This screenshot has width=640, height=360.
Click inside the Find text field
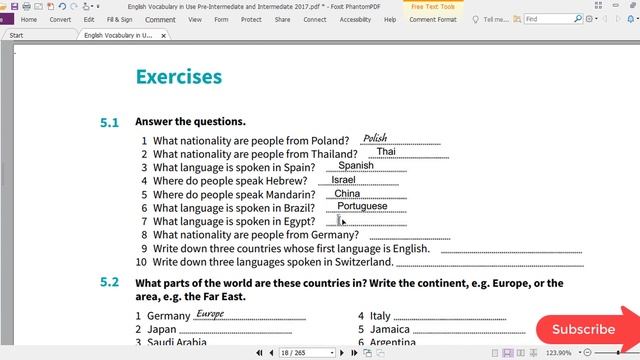coord(549,19)
